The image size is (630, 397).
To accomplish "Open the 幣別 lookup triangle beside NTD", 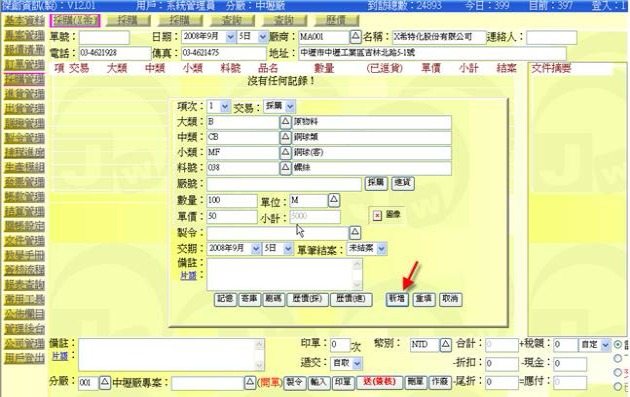I will click(445, 344).
